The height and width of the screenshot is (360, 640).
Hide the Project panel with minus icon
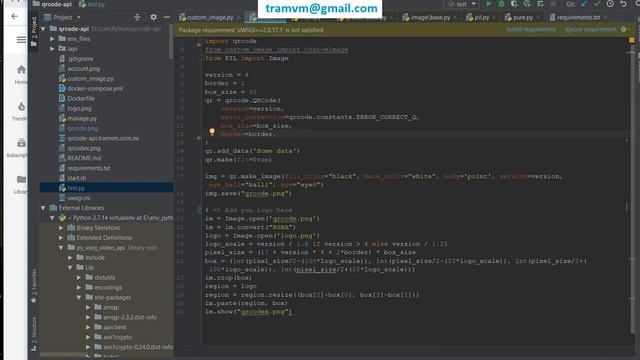[x=167, y=17]
